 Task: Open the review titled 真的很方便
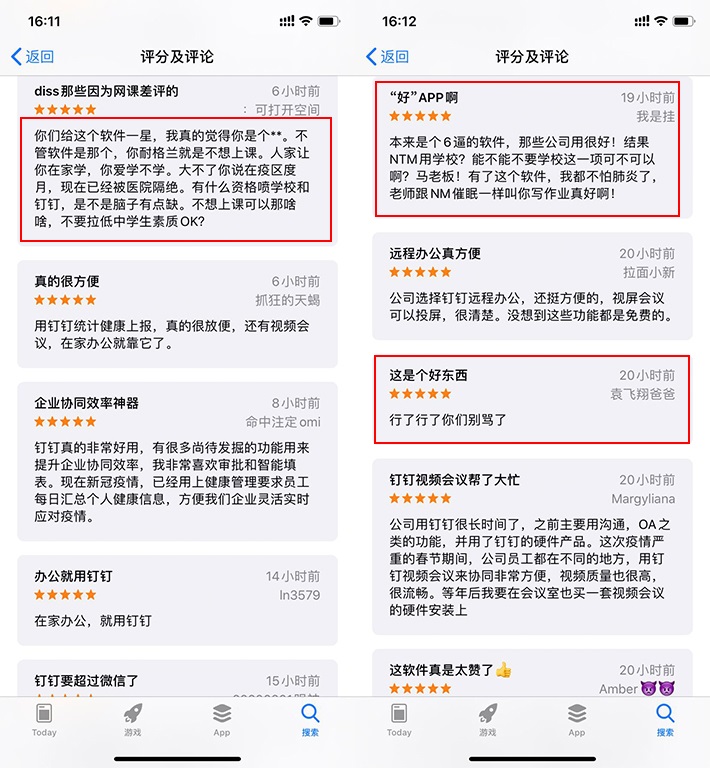click(177, 314)
